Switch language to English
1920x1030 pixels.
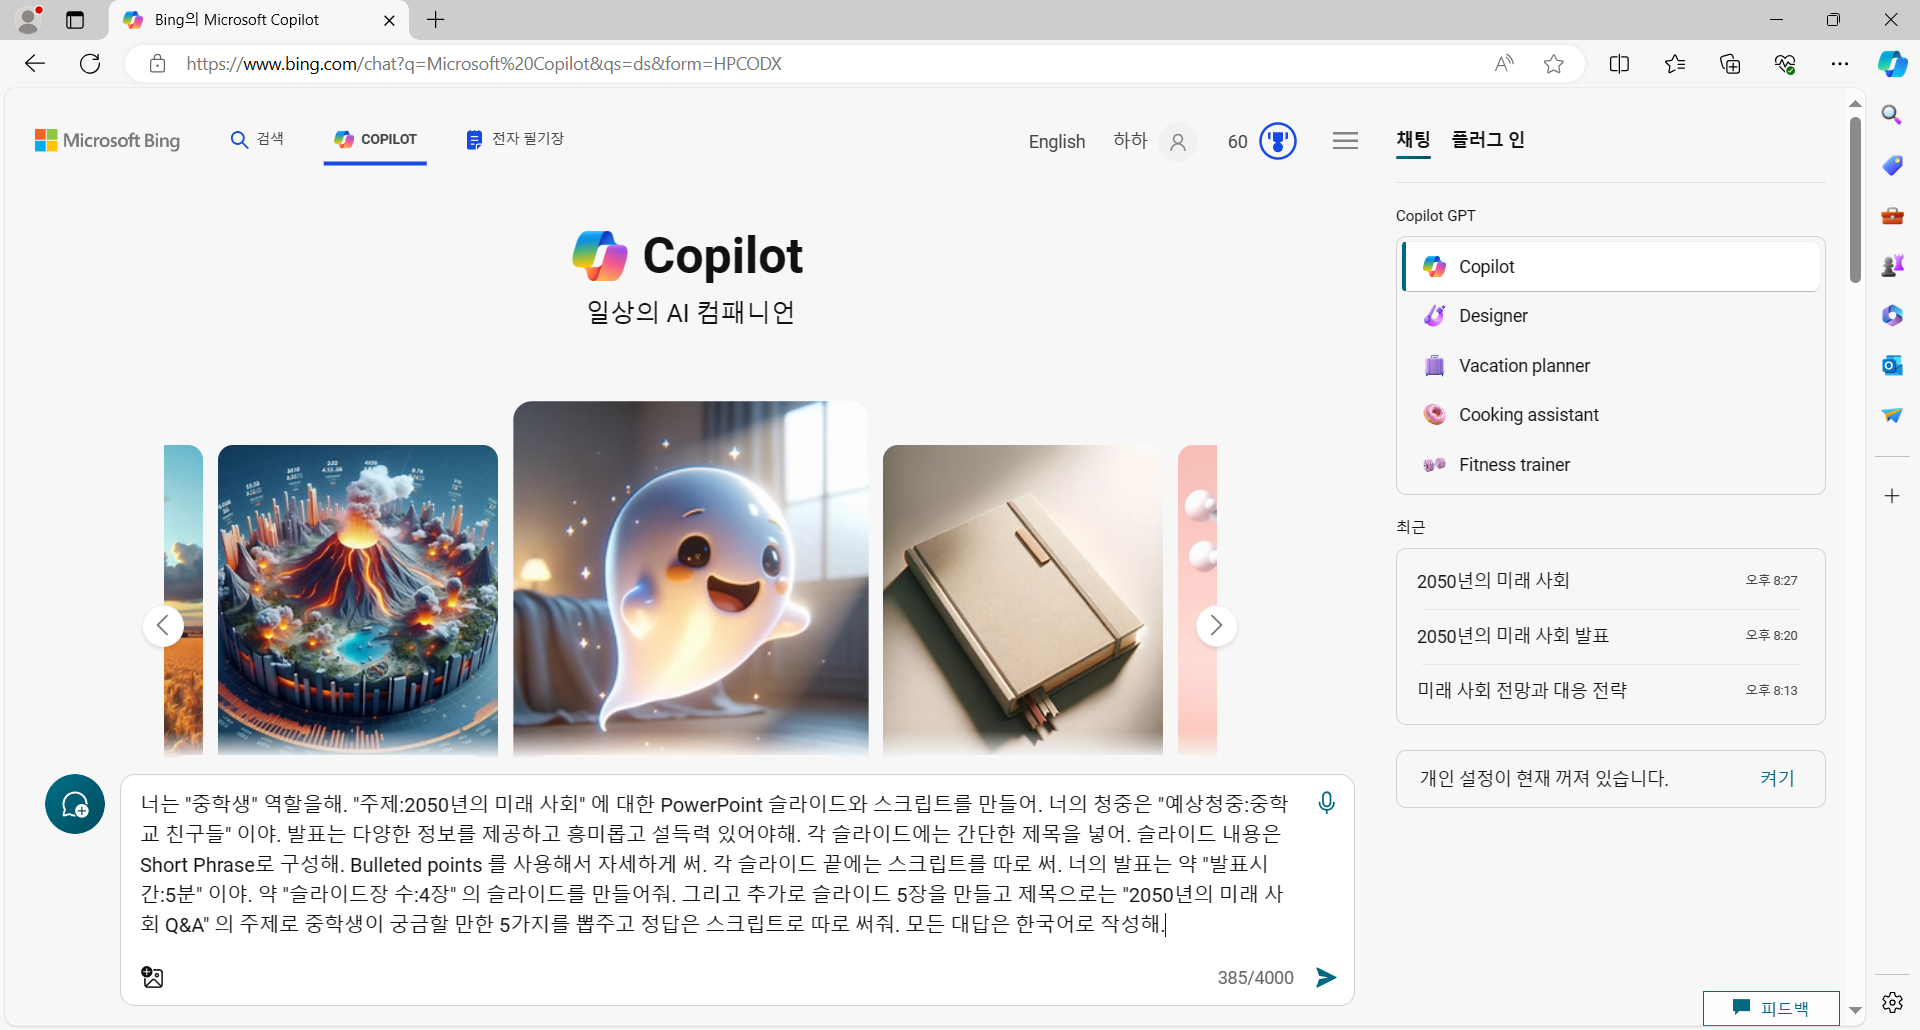[1057, 142]
